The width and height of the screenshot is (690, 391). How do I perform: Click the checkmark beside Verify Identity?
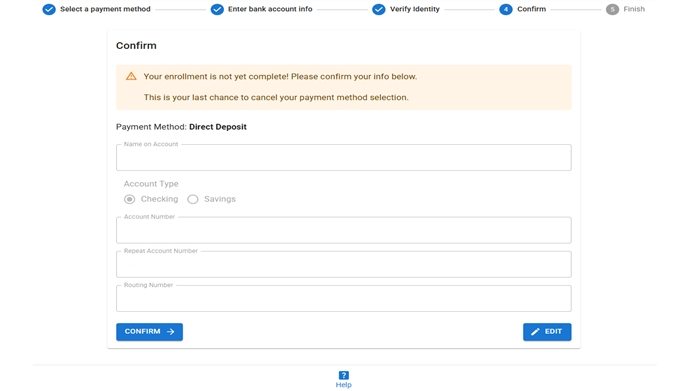(x=378, y=9)
